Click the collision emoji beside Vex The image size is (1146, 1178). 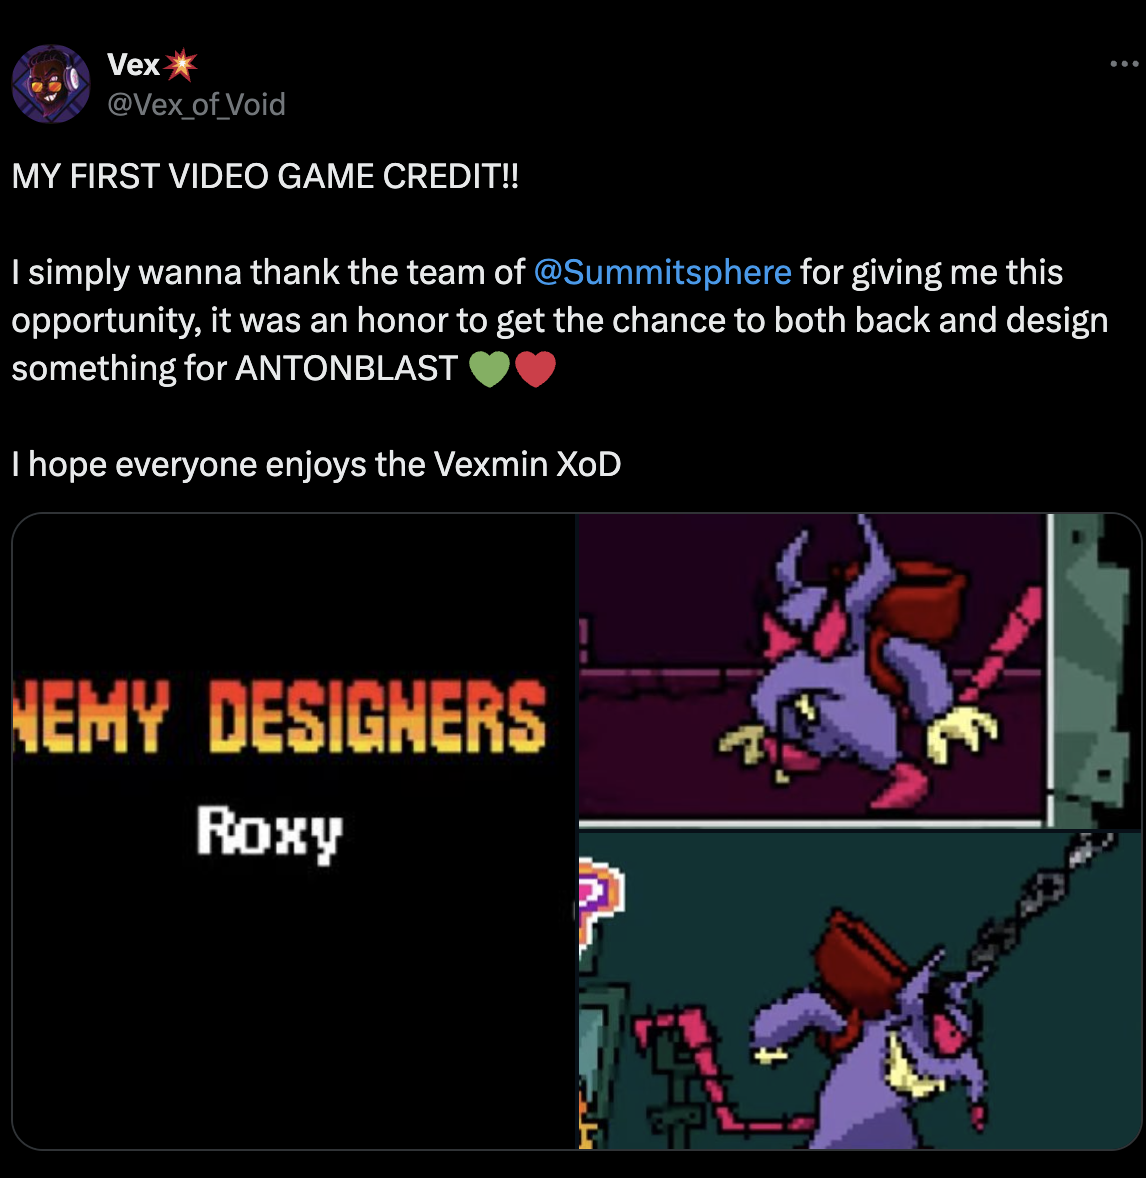[180, 65]
